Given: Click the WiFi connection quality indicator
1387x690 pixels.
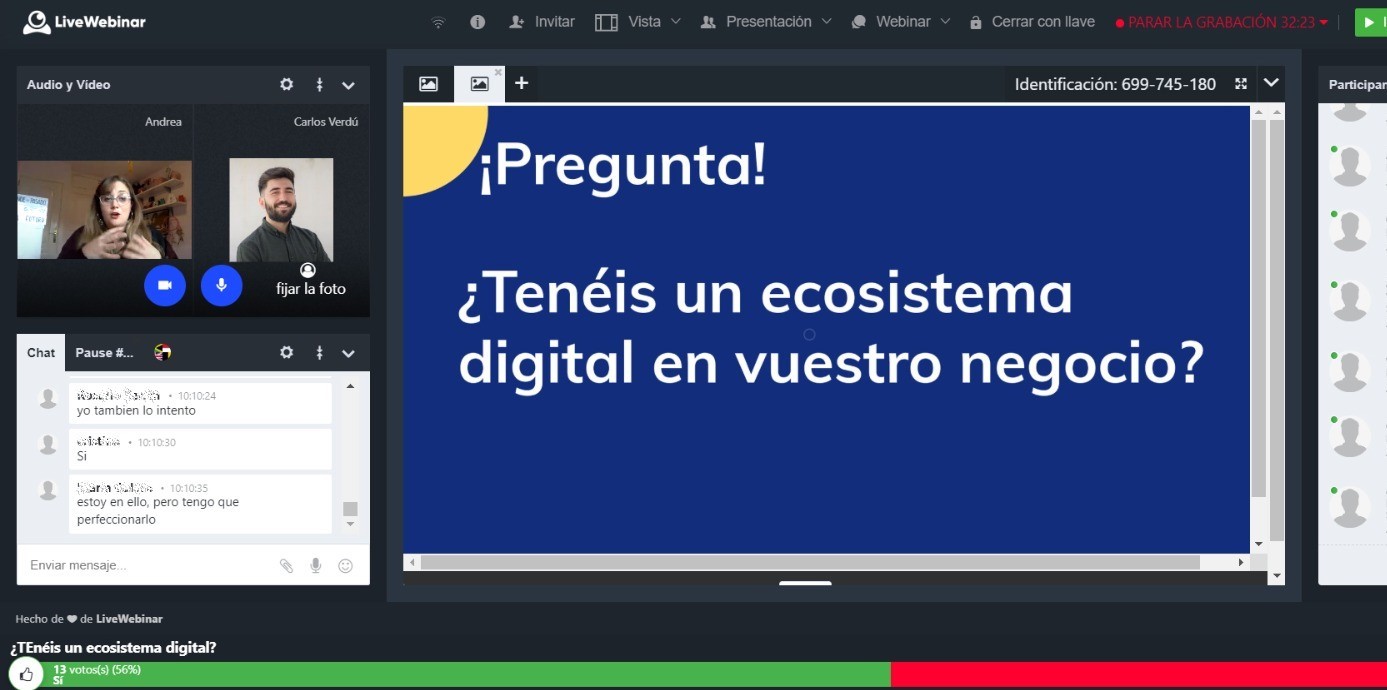Looking at the screenshot, I should (x=438, y=21).
